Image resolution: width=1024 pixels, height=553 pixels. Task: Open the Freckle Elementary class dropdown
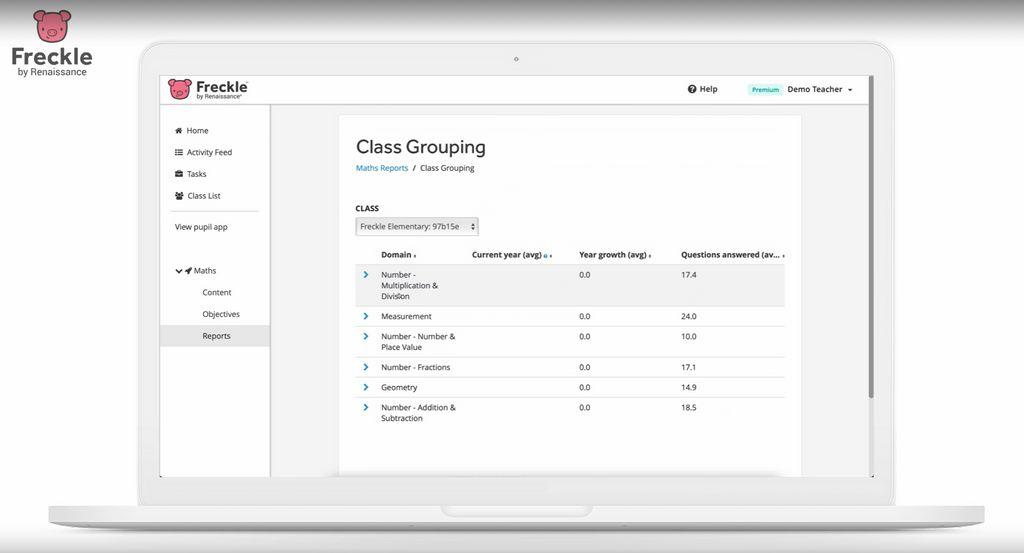pos(417,227)
